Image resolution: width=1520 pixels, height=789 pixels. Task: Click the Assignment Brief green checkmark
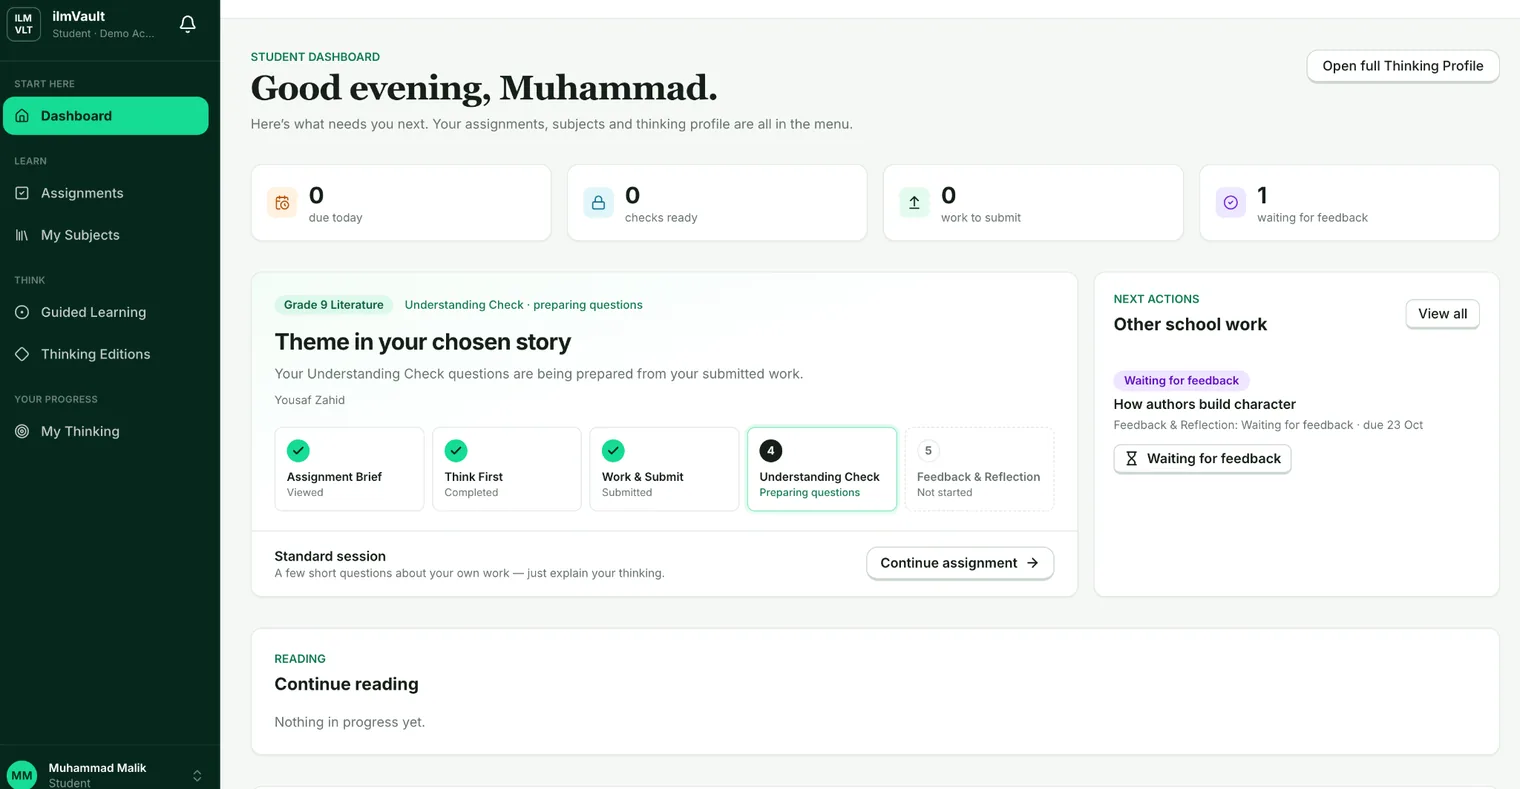[298, 451]
